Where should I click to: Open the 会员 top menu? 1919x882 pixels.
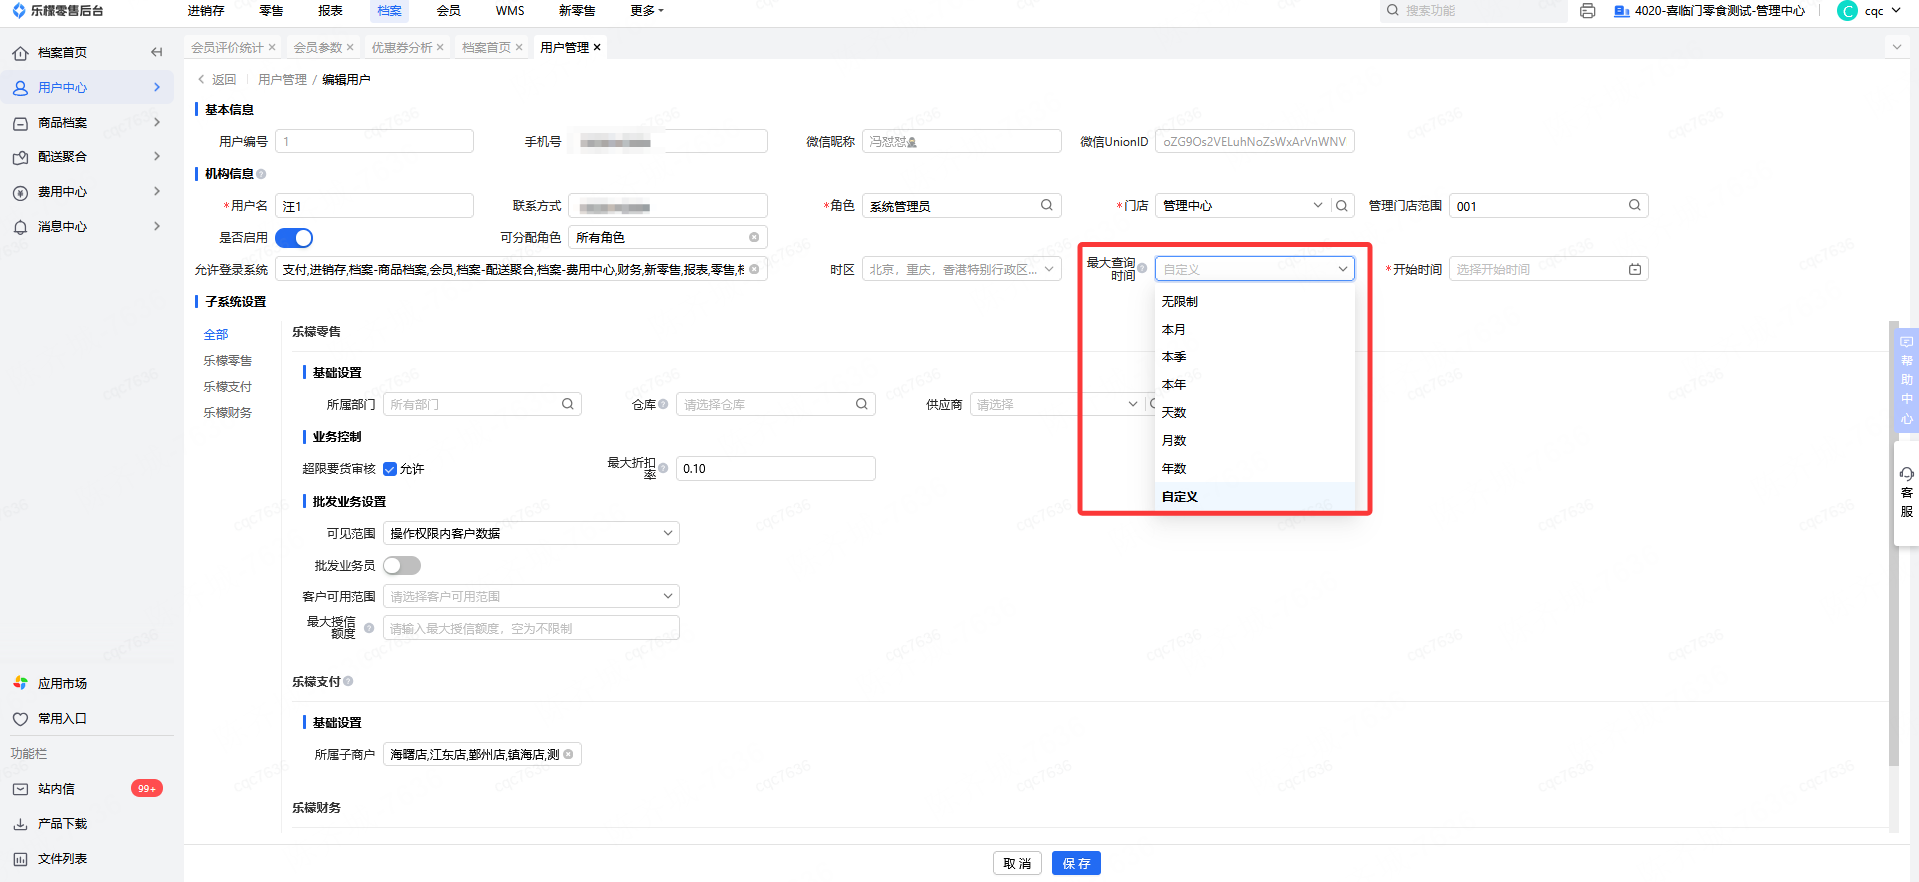[449, 11]
